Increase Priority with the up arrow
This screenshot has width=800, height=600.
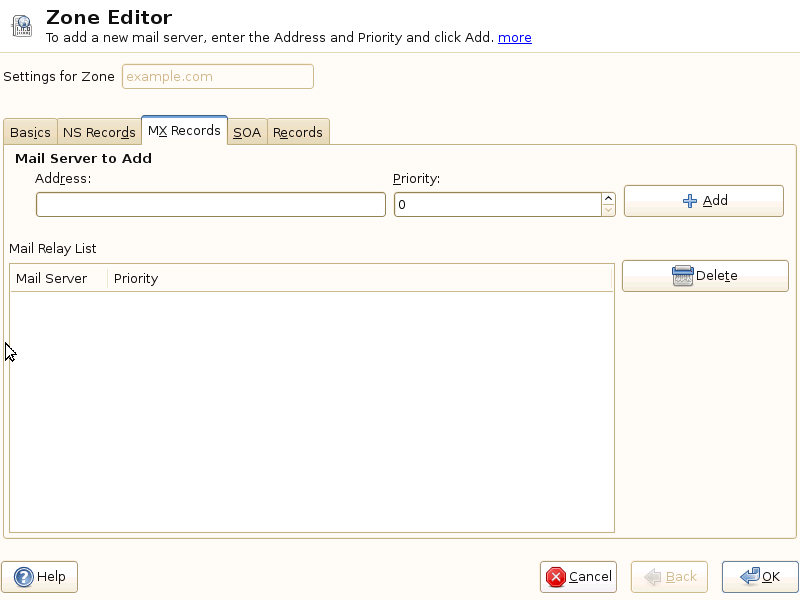pyautogui.click(x=608, y=199)
